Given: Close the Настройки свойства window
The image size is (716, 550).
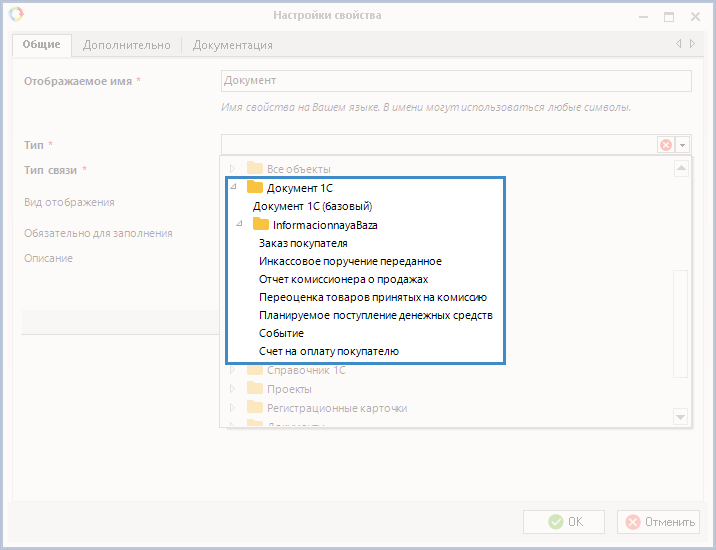Looking at the screenshot, I should point(695,17).
